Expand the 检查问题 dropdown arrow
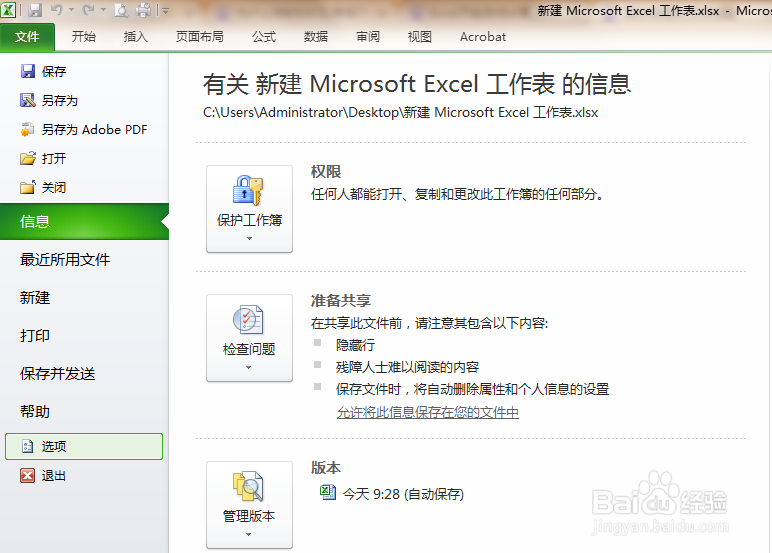Viewport: 772px width, 553px height. (249, 368)
